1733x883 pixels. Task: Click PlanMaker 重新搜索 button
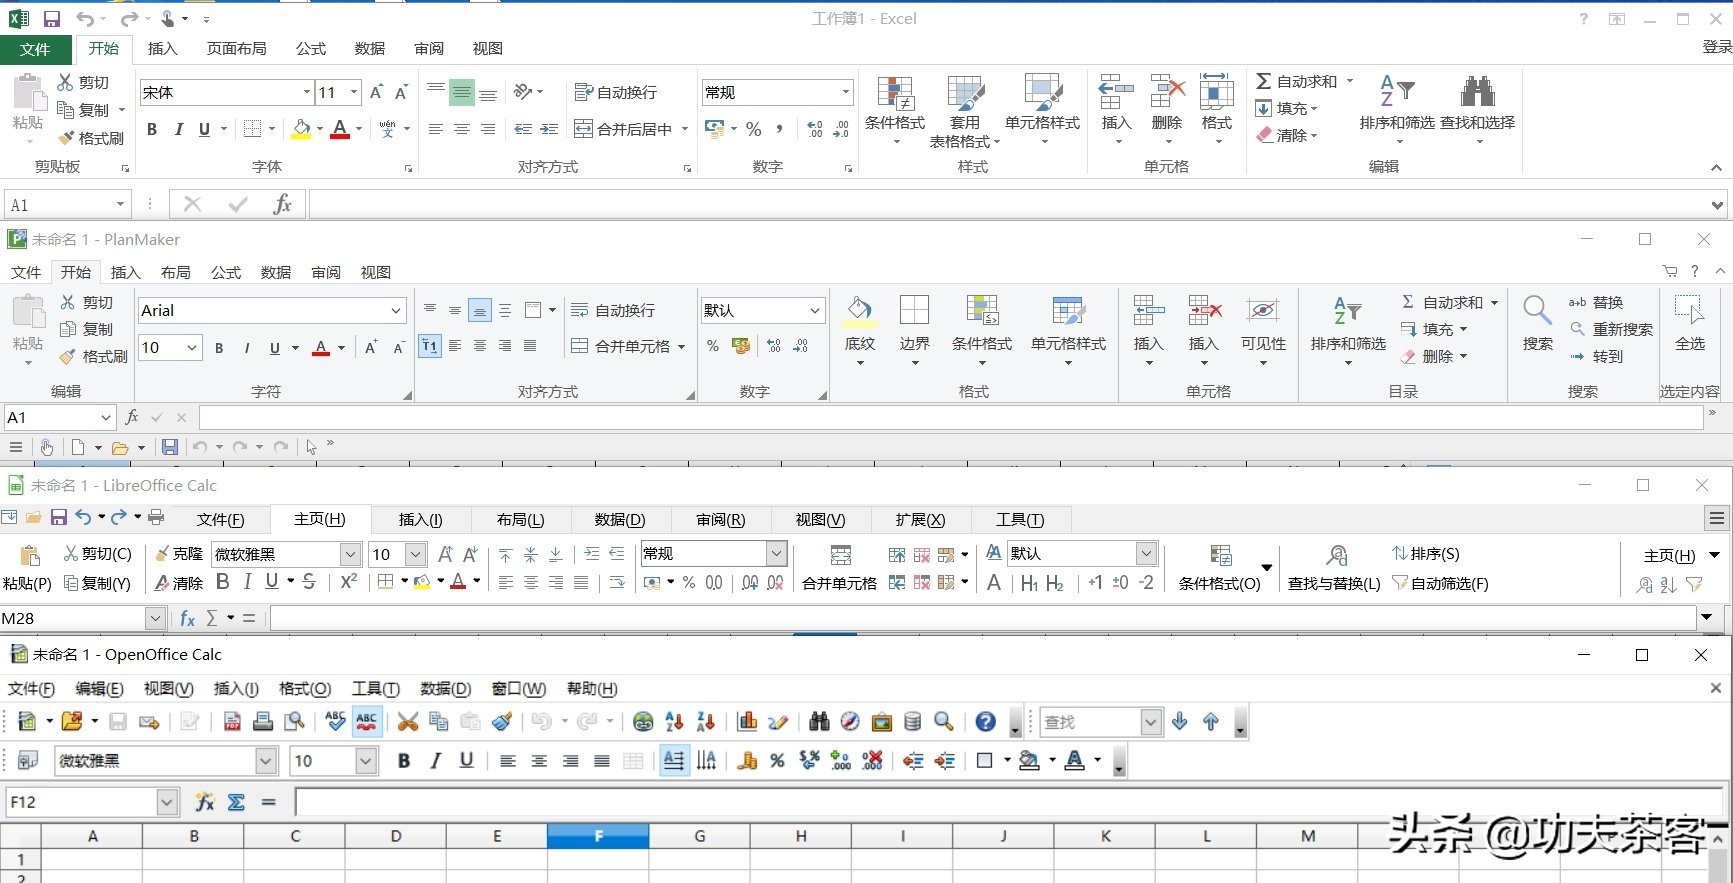[x=1611, y=329]
